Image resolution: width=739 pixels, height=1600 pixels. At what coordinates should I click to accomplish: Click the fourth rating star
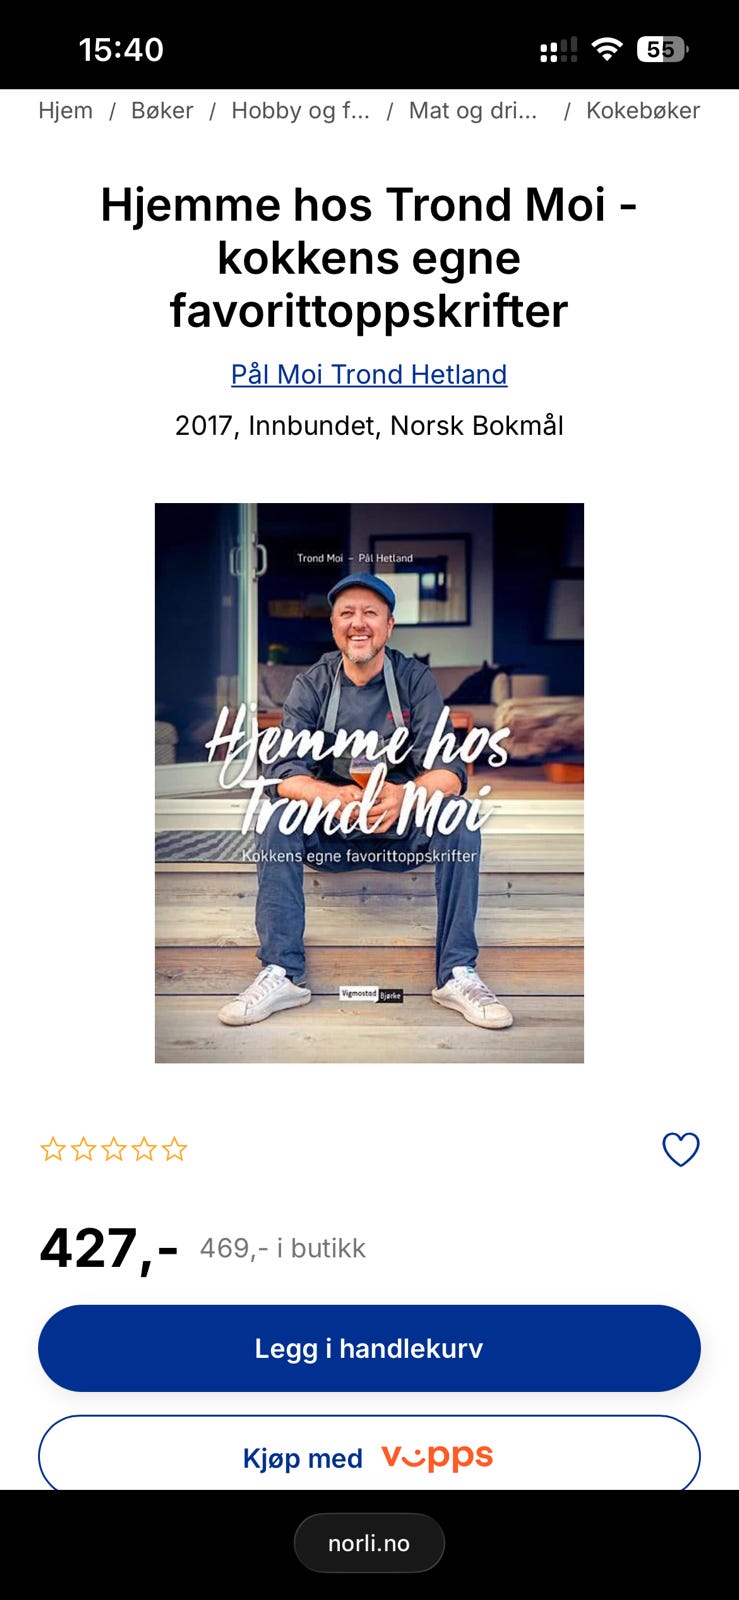(144, 1149)
